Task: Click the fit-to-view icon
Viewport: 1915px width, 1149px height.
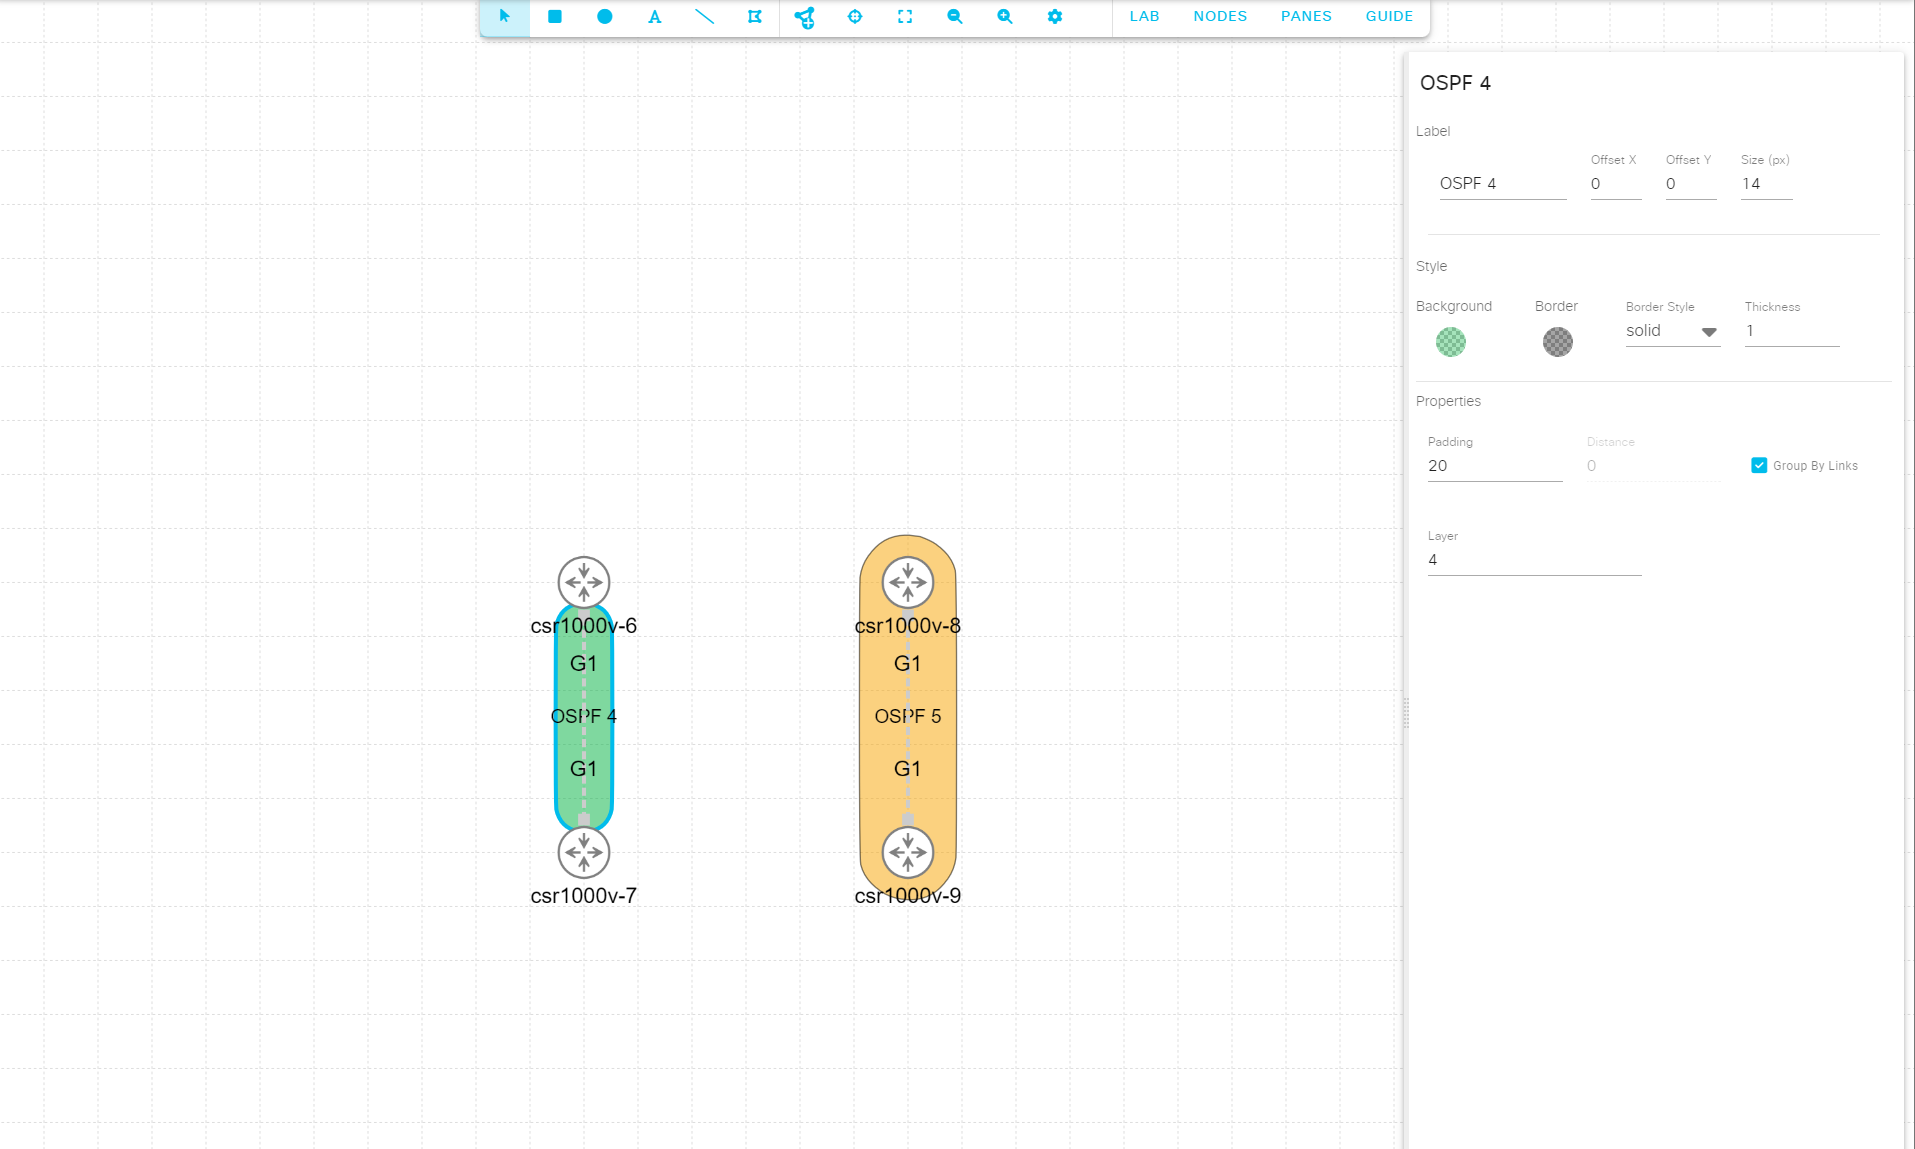Action: [905, 17]
